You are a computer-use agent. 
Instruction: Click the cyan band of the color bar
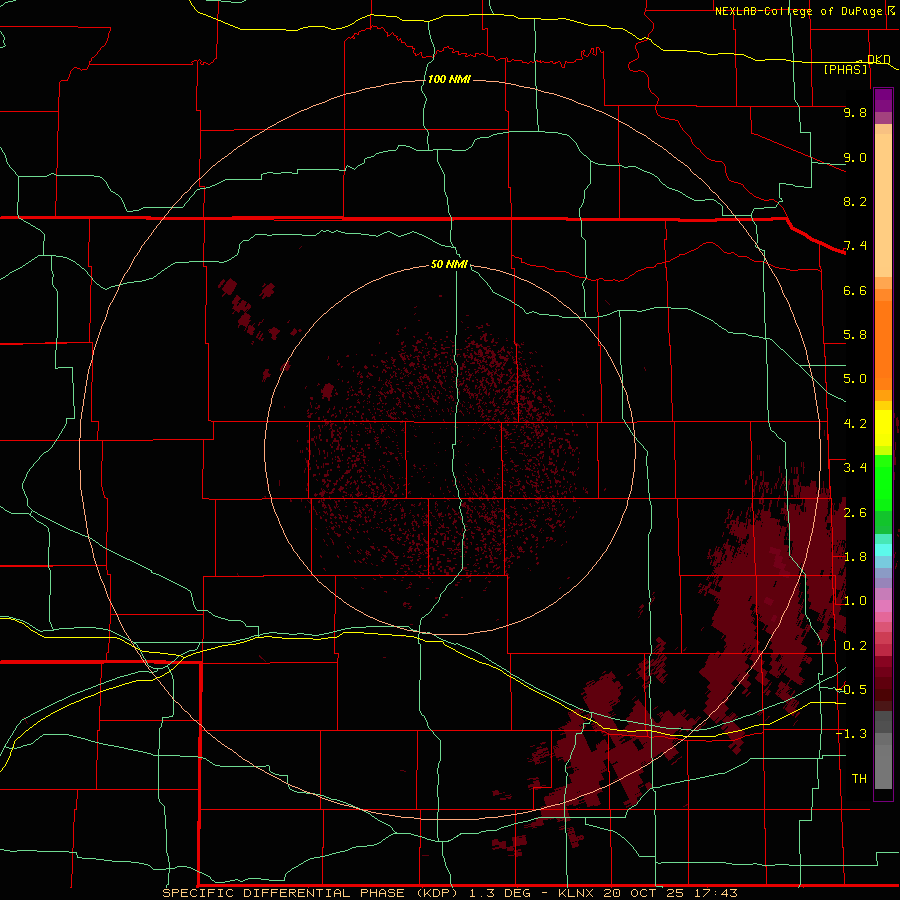(x=883, y=550)
